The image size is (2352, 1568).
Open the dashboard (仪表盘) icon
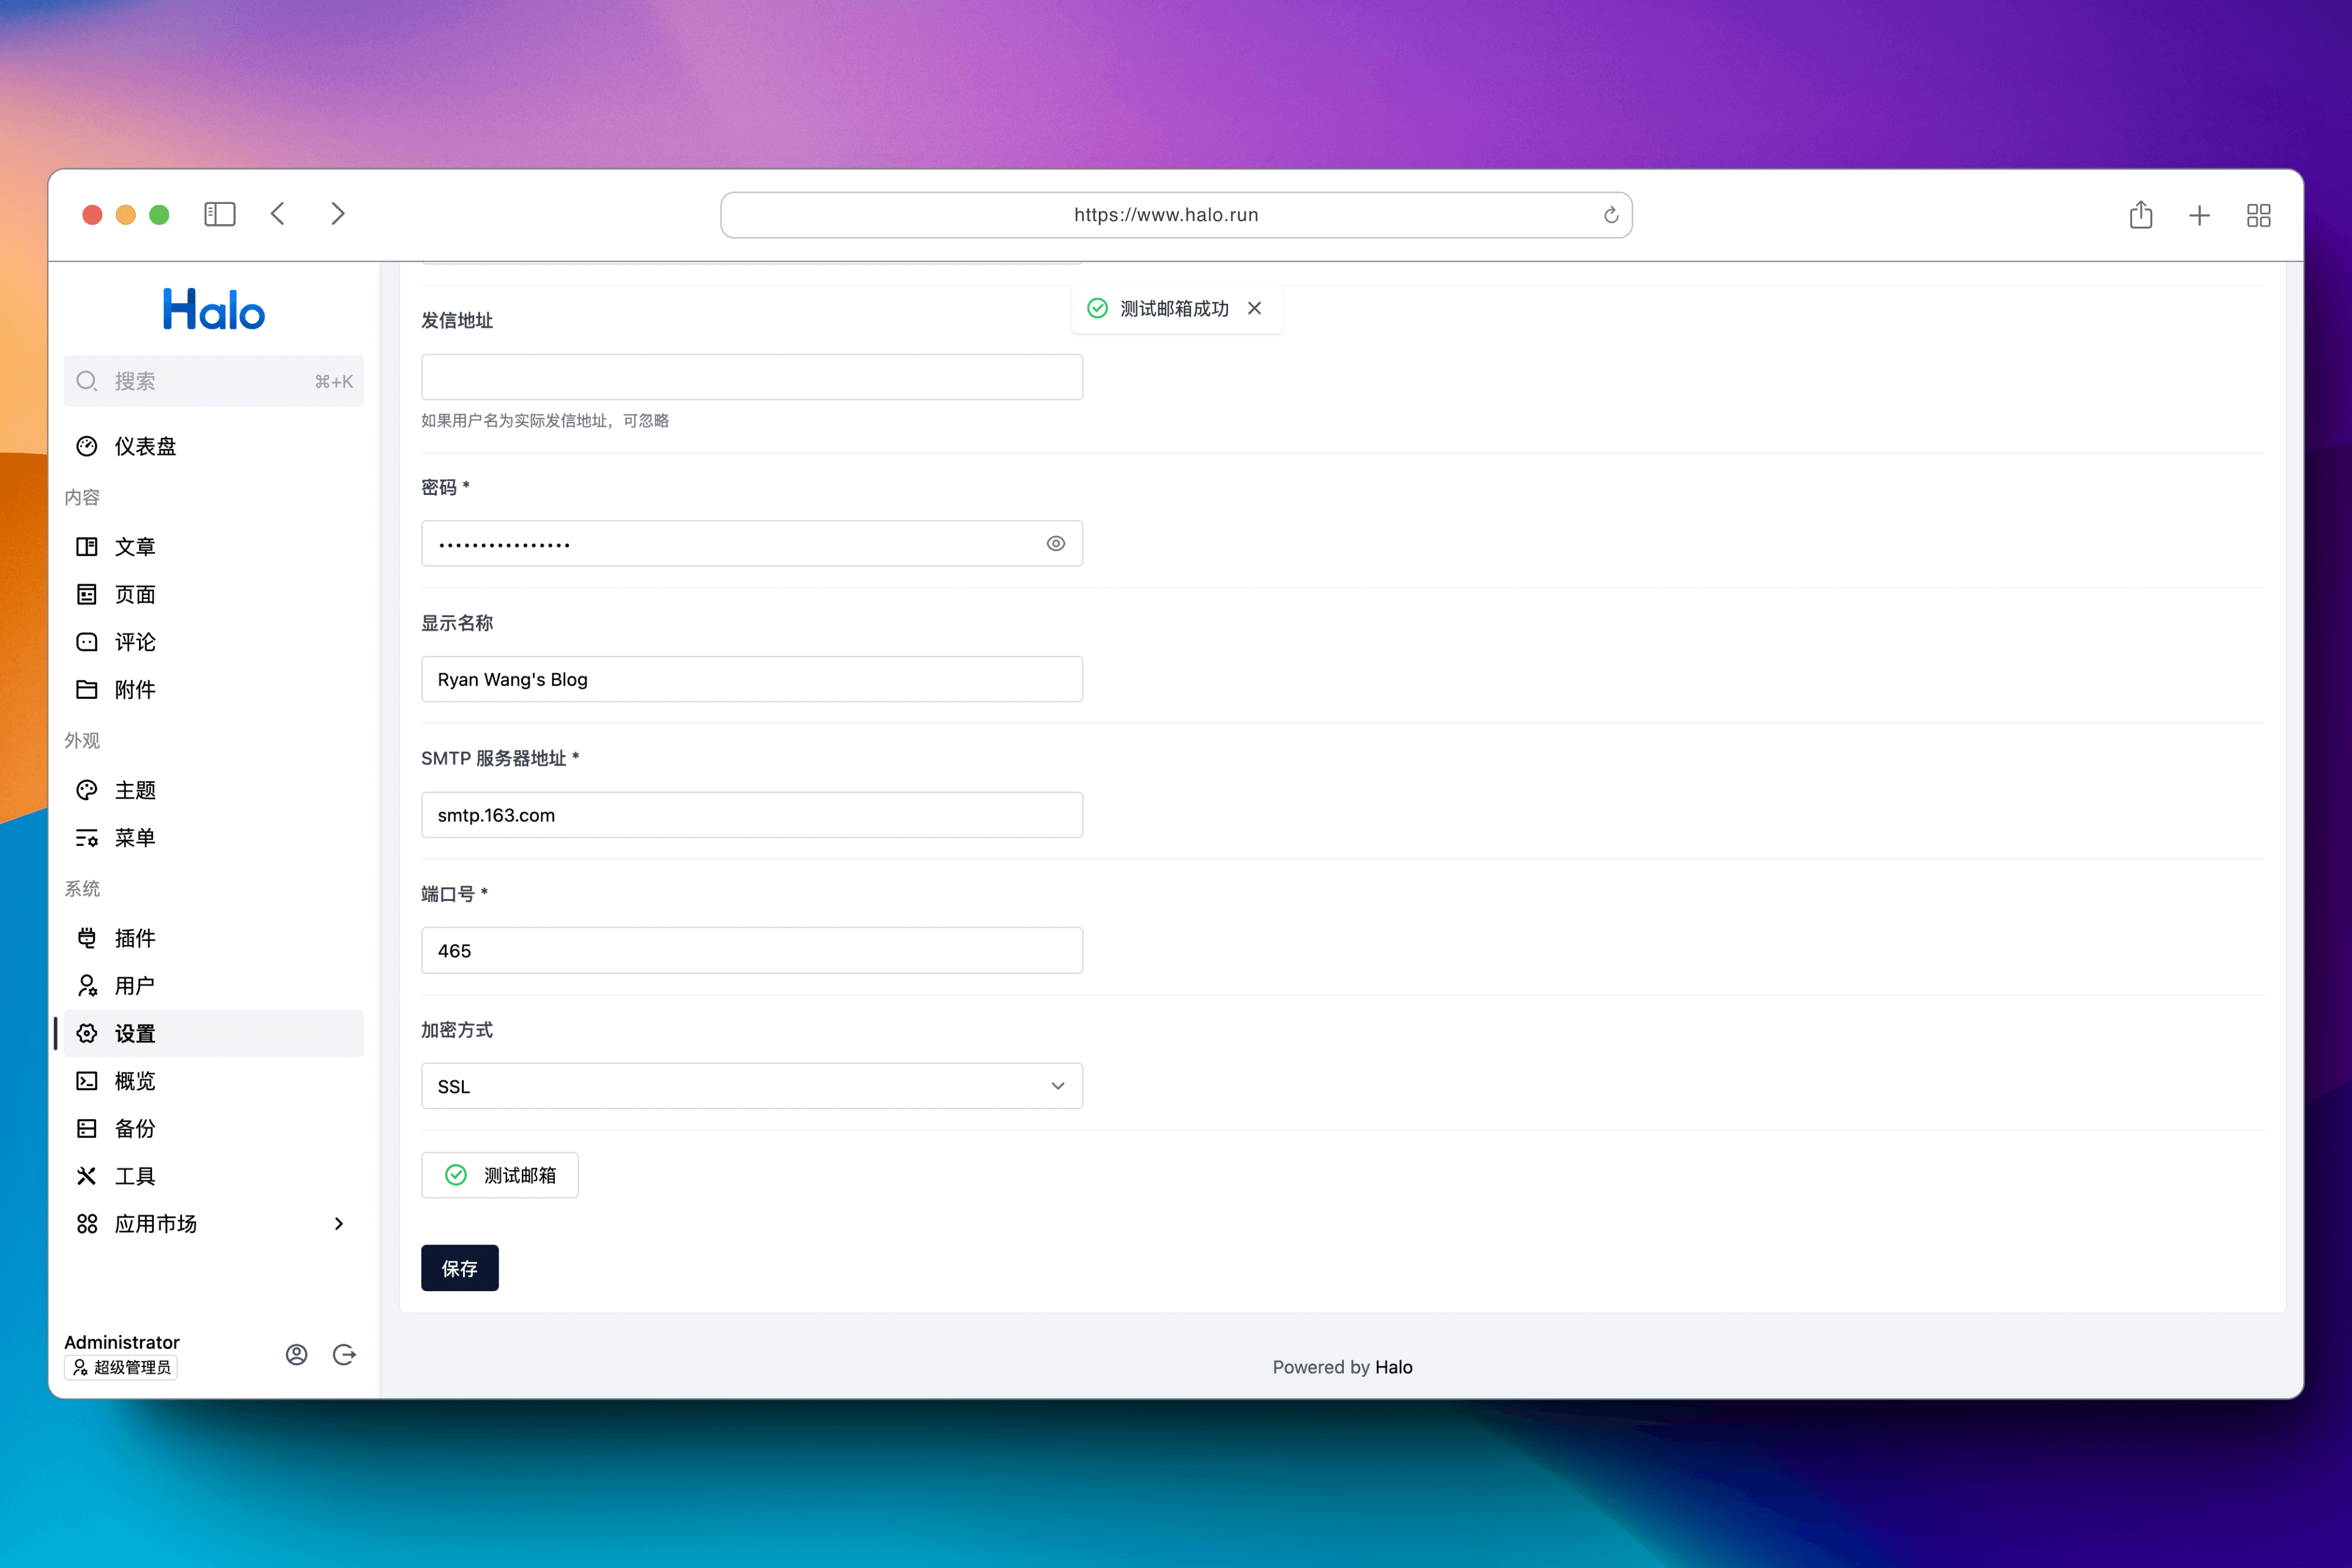(87, 446)
